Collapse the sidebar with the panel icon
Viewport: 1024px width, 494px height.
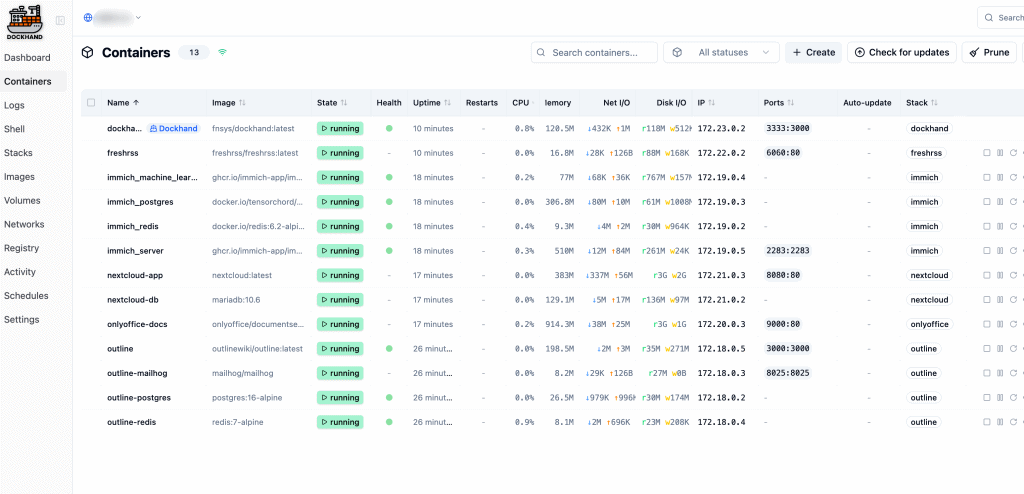point(60,21)
